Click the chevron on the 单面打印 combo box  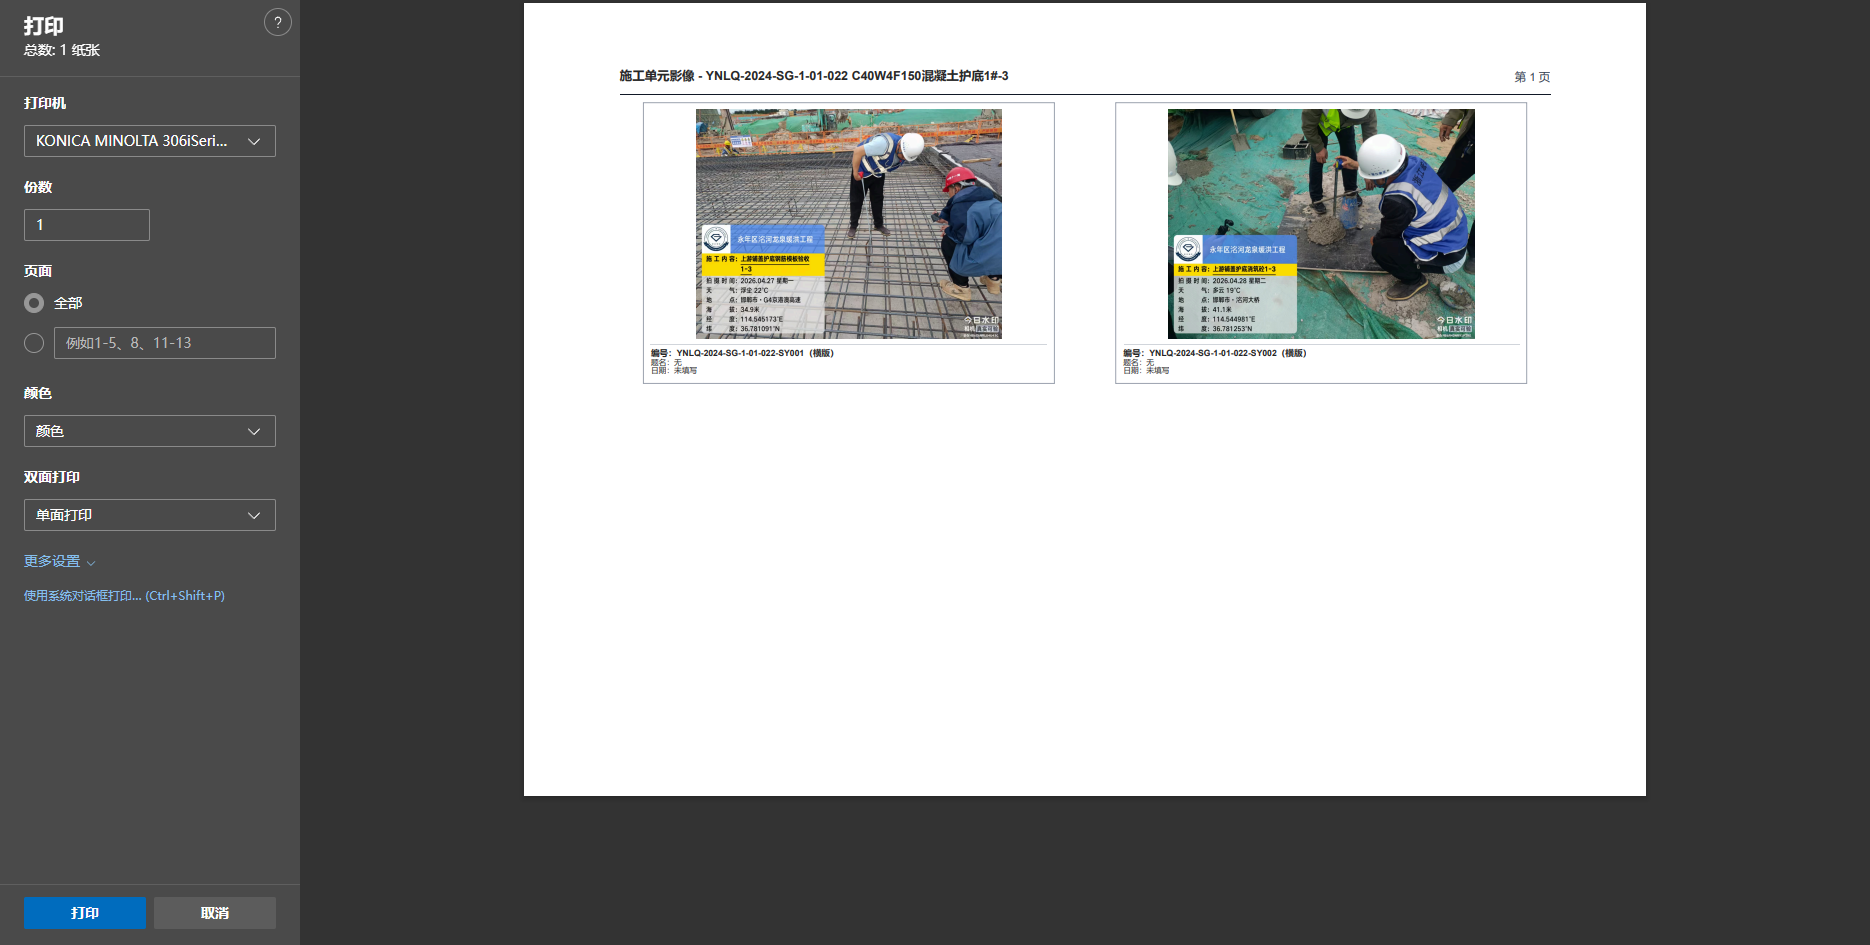tap(254, 515)
